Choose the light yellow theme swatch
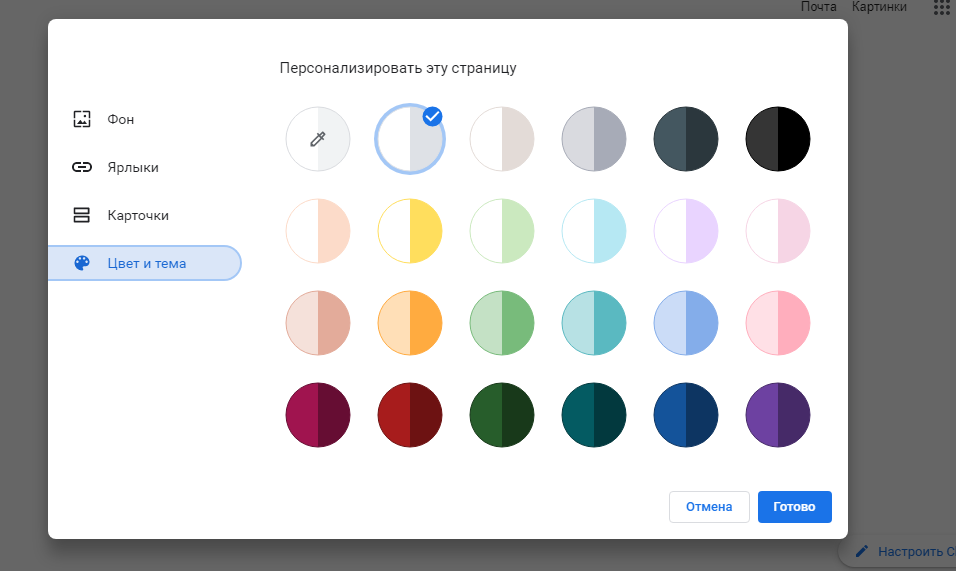 coord(410,231)
